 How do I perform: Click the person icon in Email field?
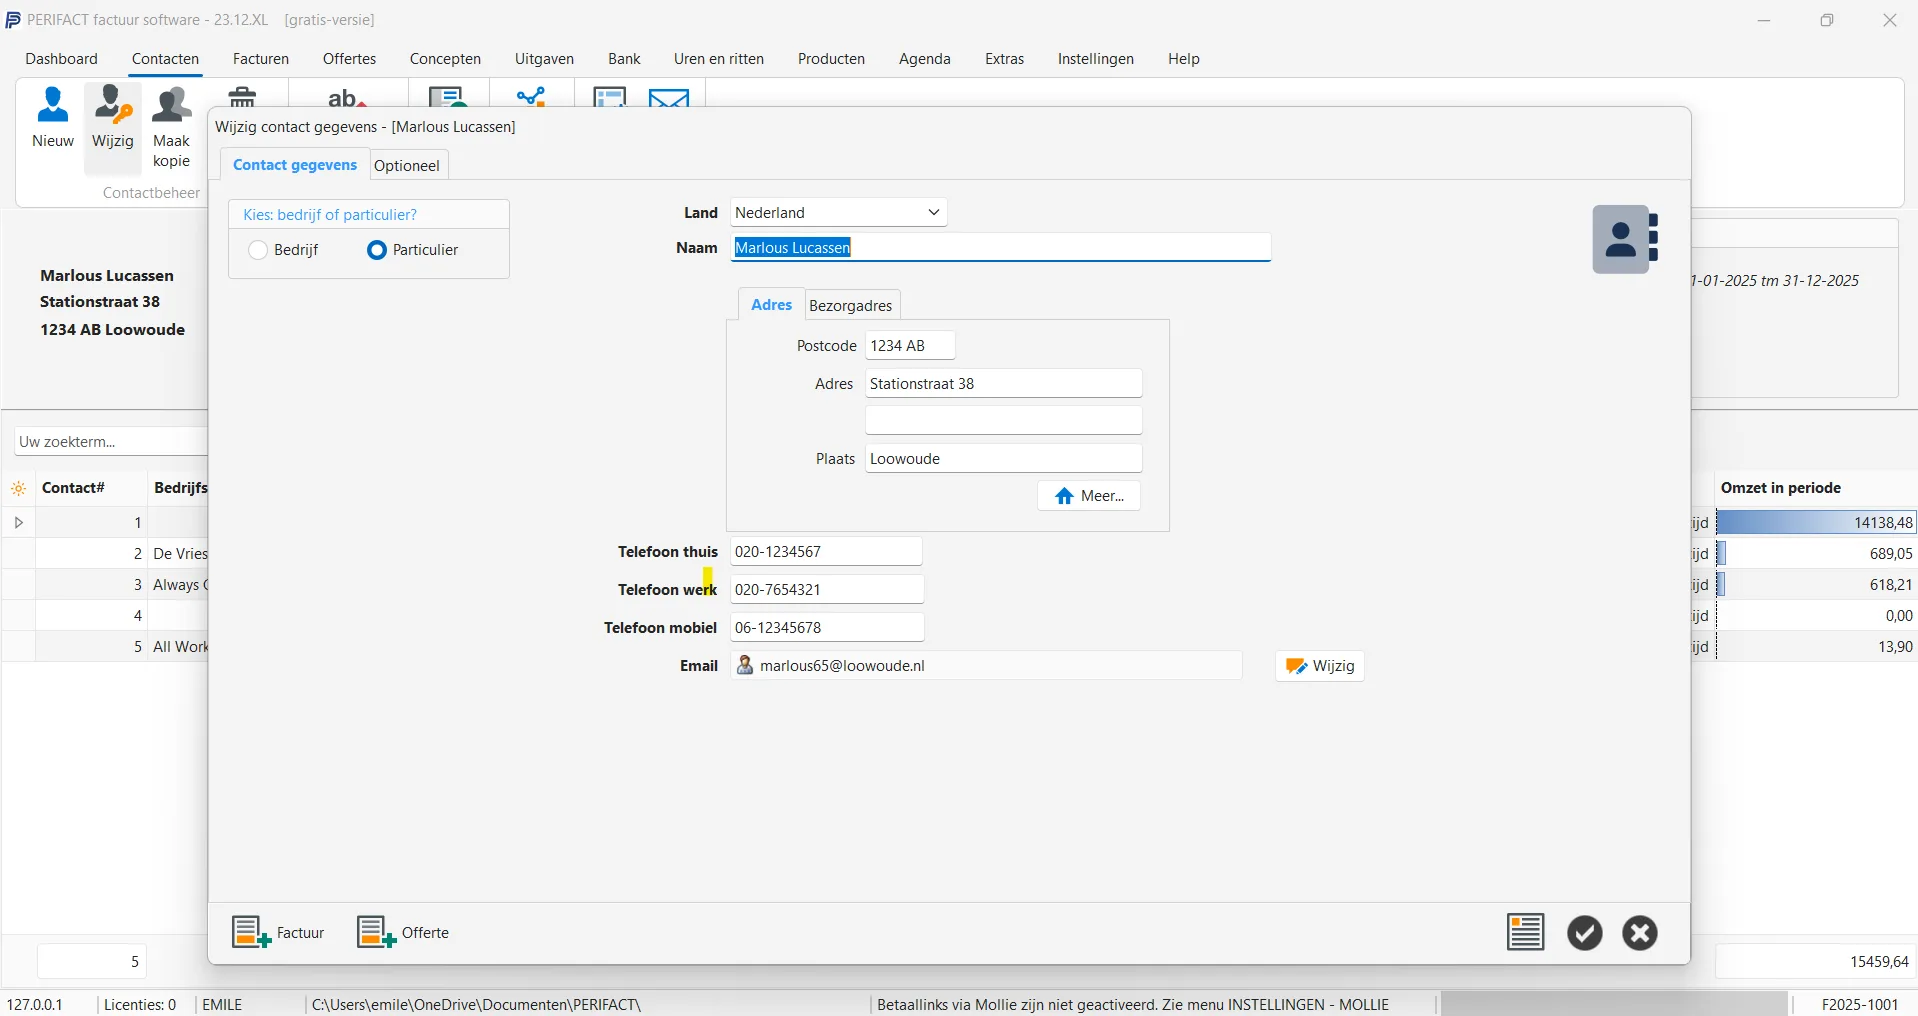pos(745,665)
